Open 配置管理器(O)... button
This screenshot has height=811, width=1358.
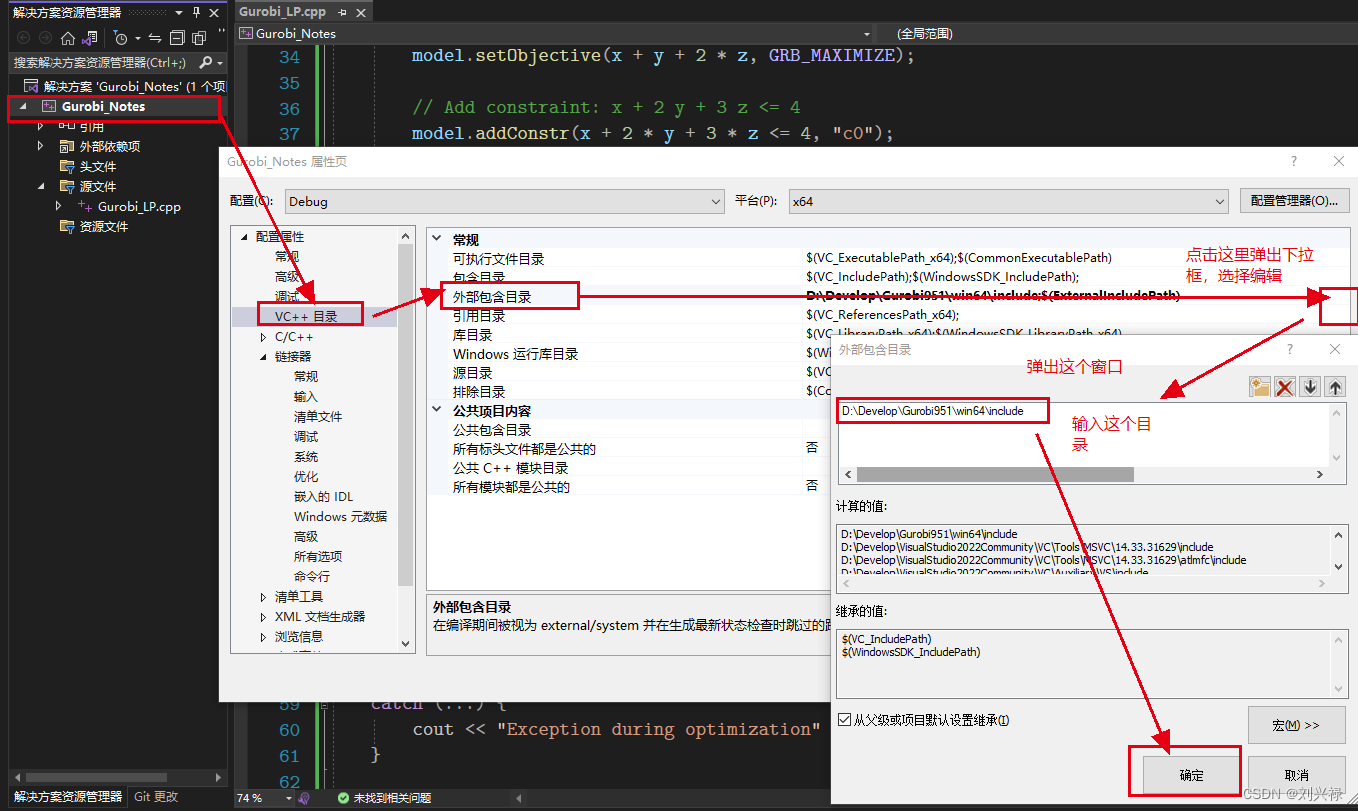tap(1294, 201)
